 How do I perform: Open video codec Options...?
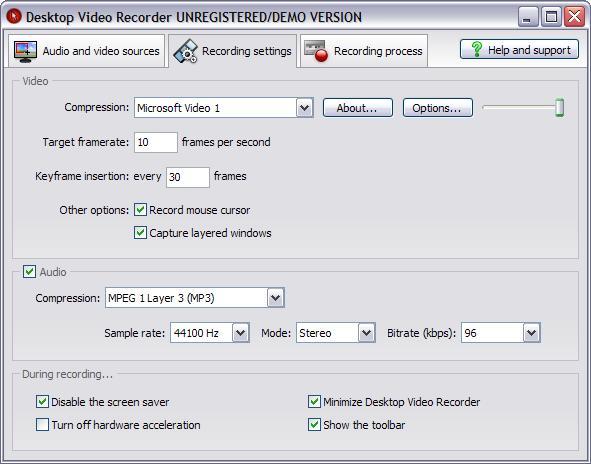(x=438, y=108)
